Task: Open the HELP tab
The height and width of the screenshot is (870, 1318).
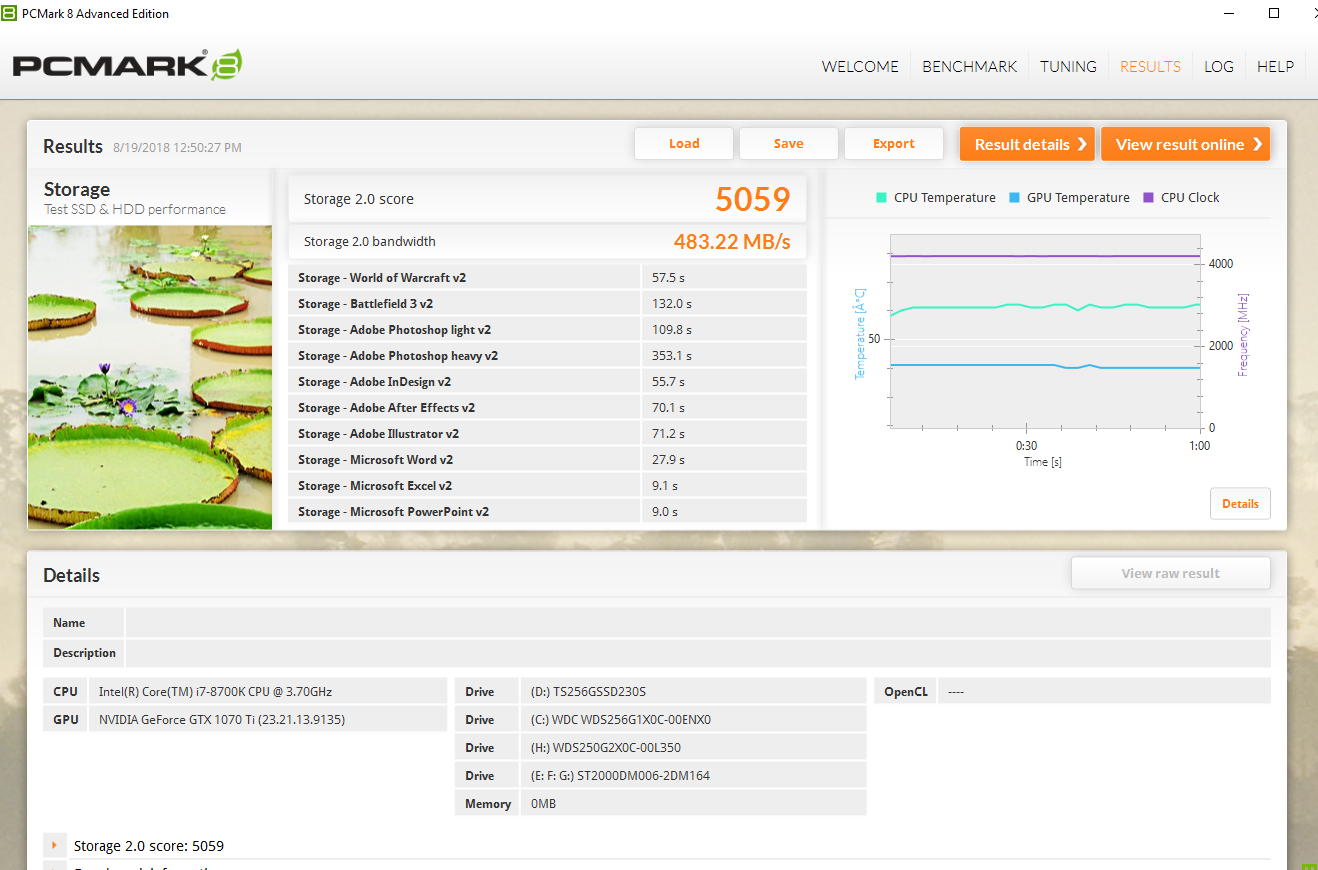Action: [x=1275, y=66]
